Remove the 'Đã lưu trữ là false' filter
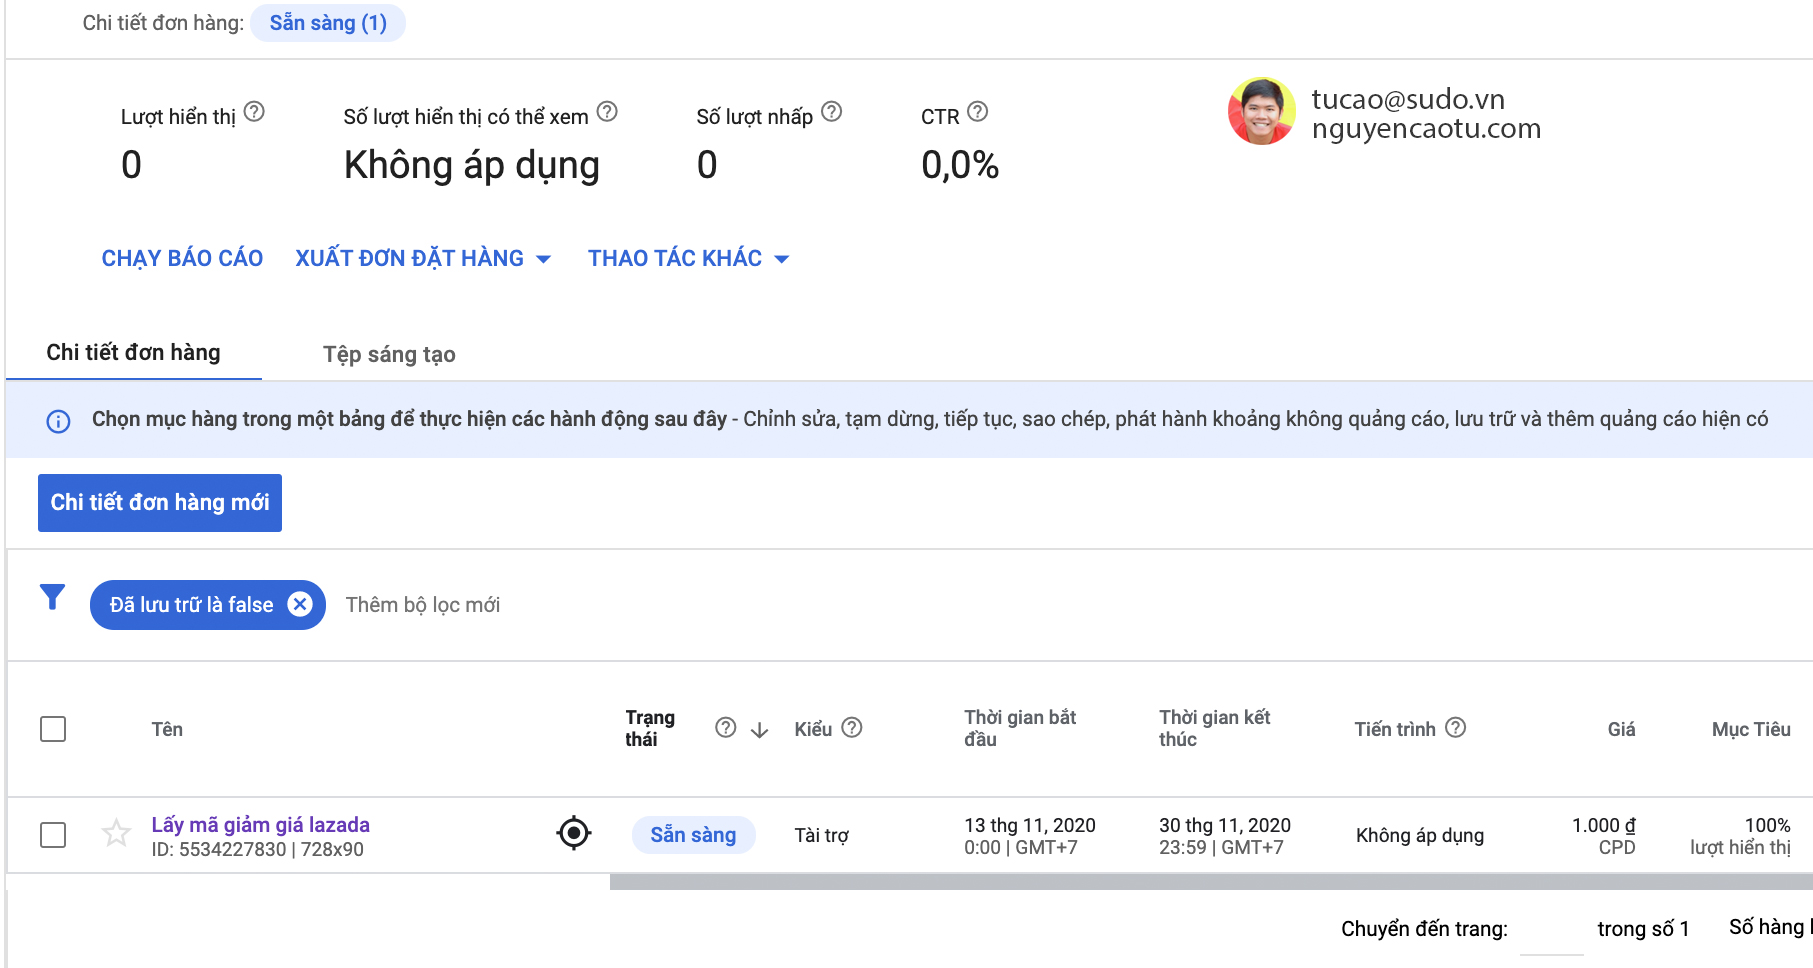The height and width of the screenshot is (968, 1813). click(300, 604)
